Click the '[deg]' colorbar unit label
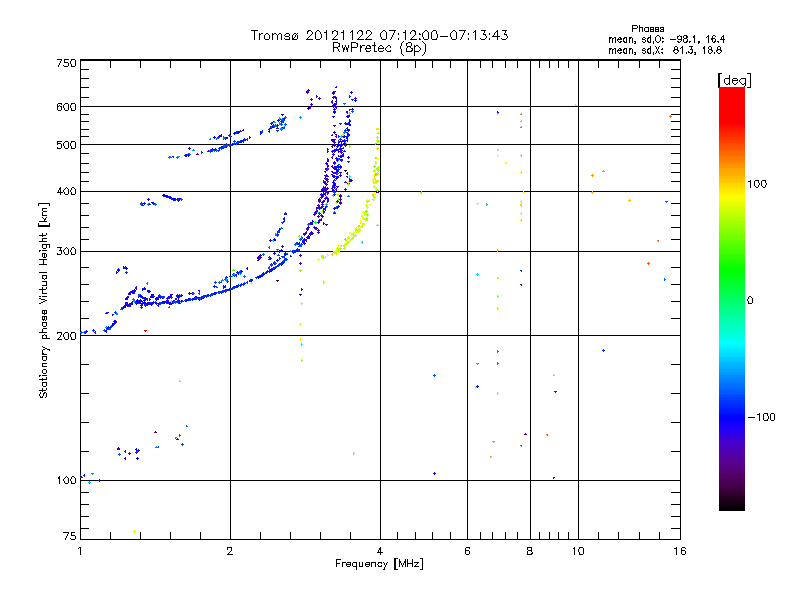800x600 pixels. (x=734, y=80)
